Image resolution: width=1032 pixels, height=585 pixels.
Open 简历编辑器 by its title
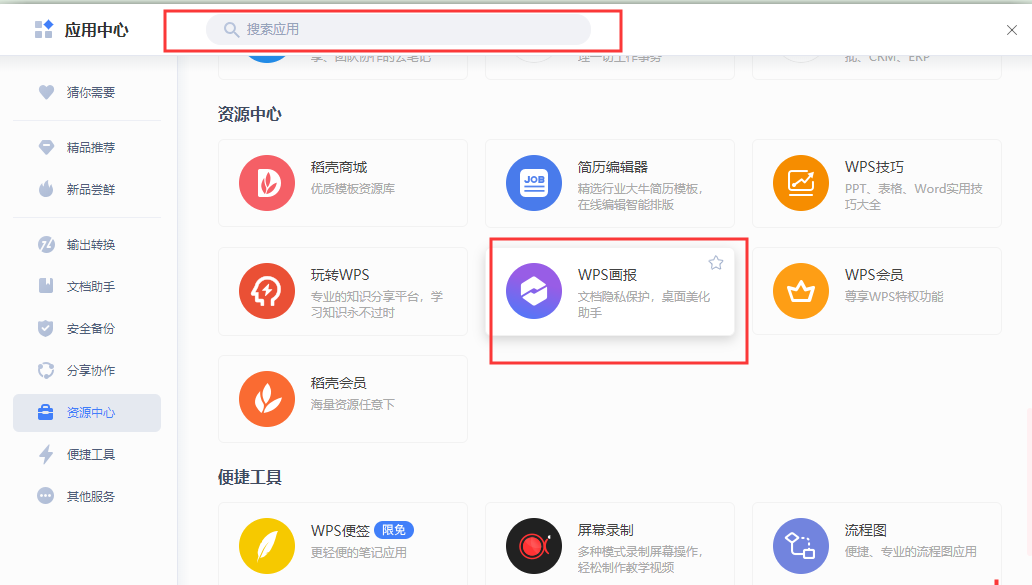pos(613,167)
